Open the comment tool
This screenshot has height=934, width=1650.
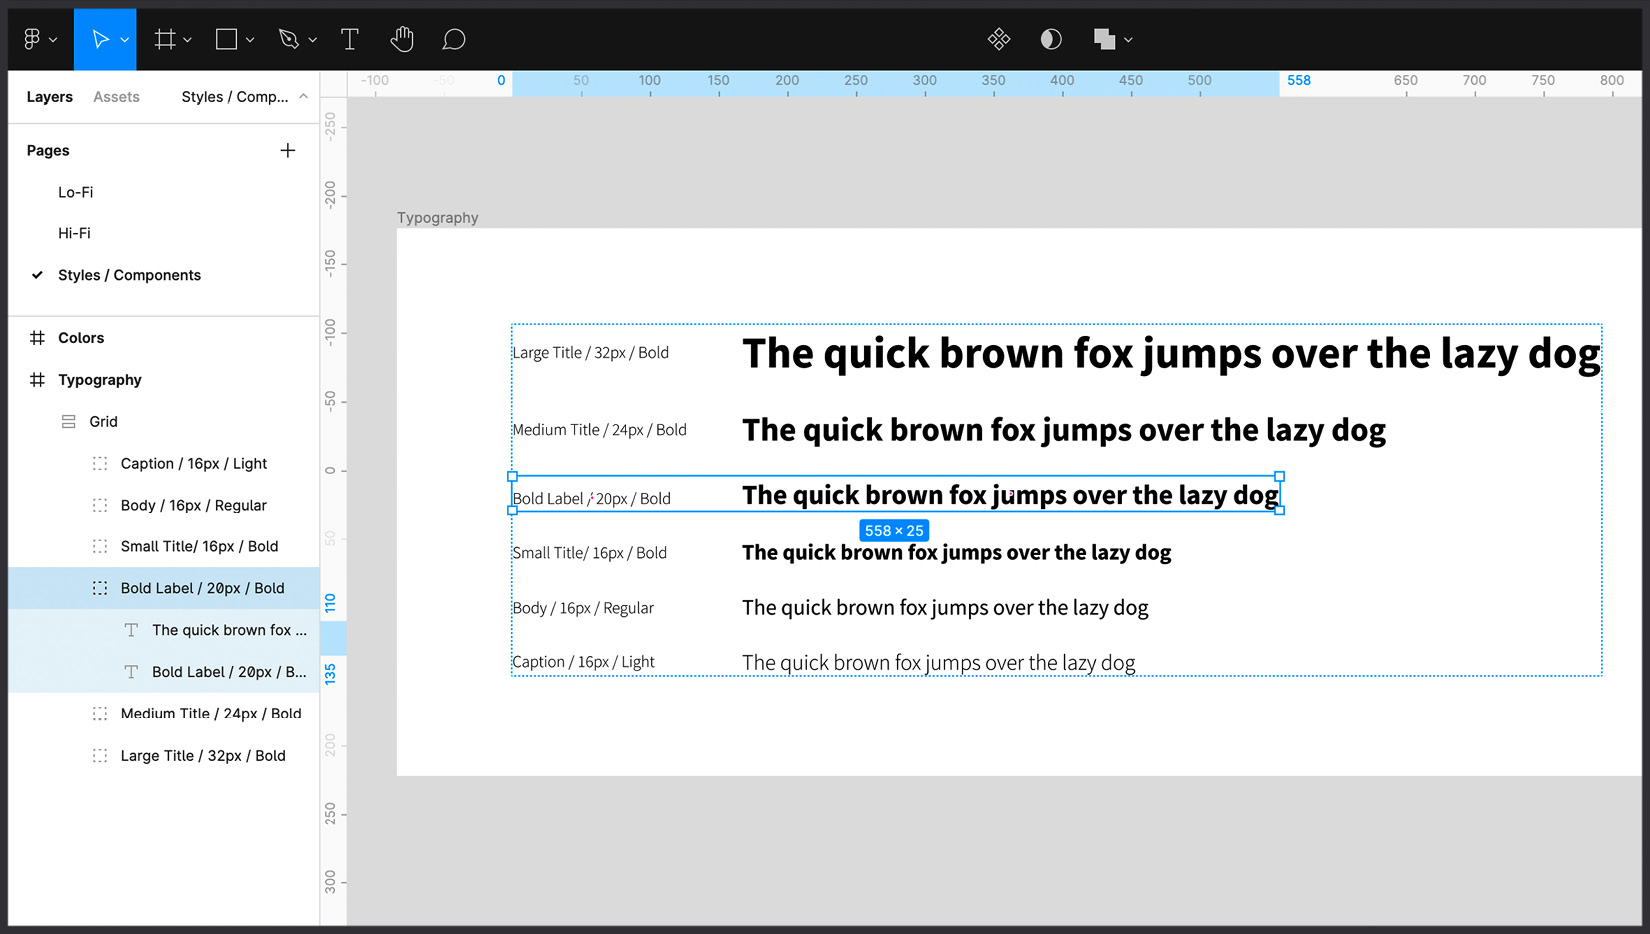click(x=453, y=39)
